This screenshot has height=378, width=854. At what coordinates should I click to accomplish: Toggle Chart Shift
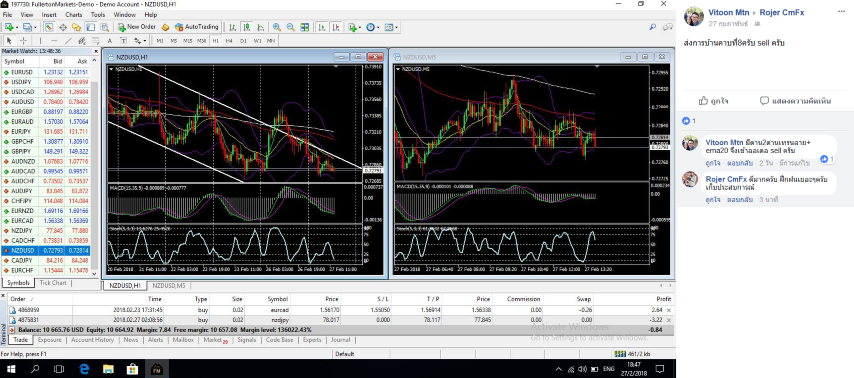336,27
